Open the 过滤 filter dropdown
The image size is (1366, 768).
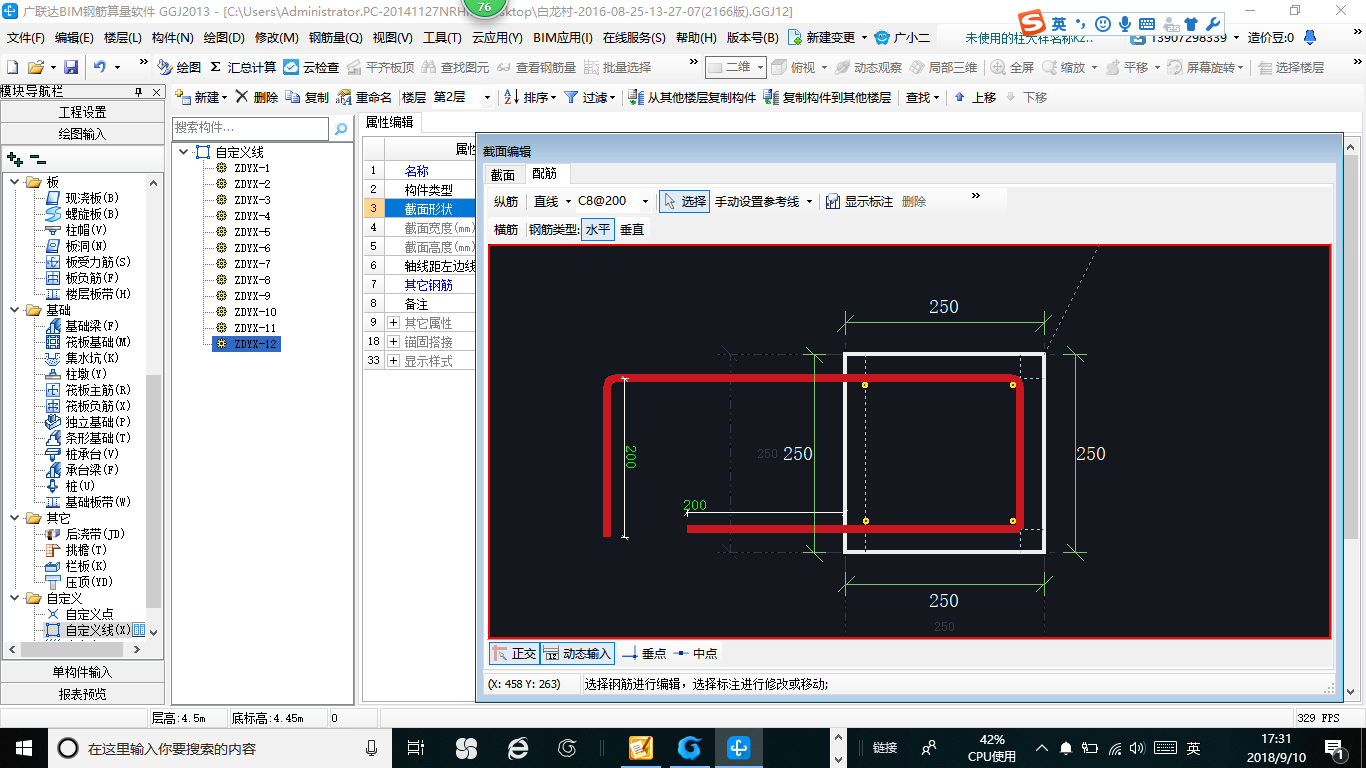[588, 97]
